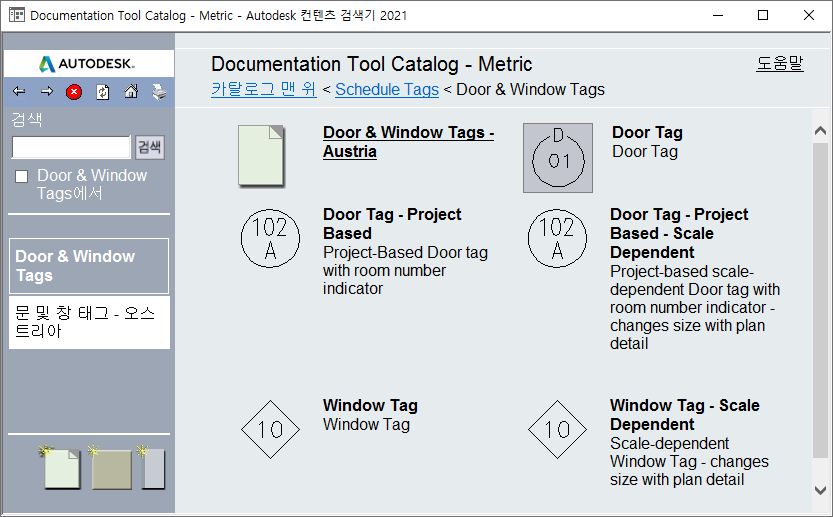This screenshot has width=833, height=517.
Task: Stop loading with the red X icon
Action: tap(74, 92)
